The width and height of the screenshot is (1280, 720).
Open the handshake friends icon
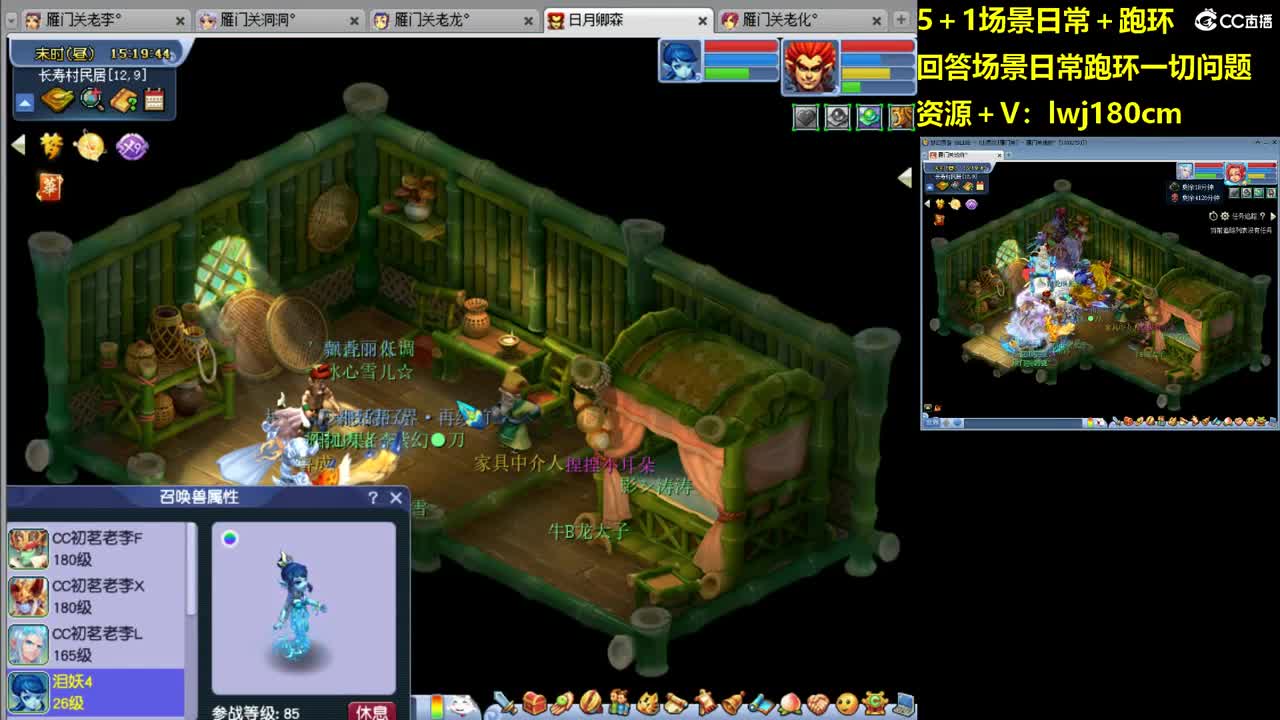tap(818, 704)
